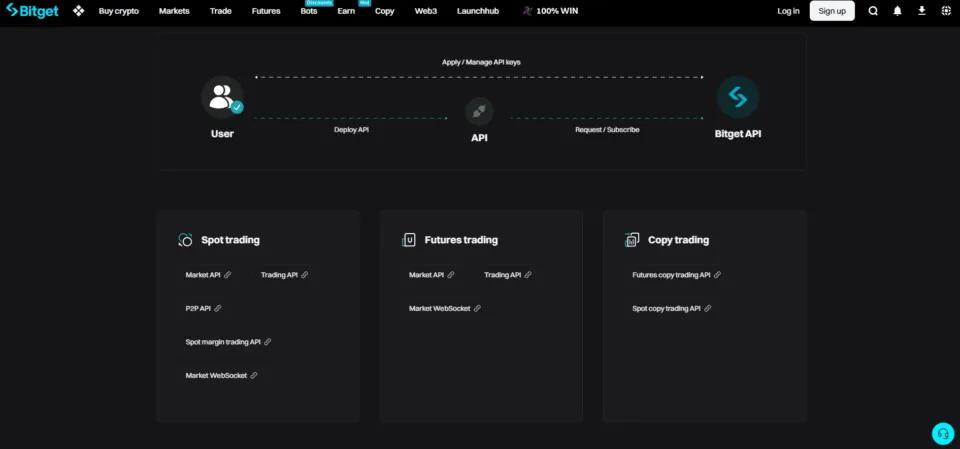Click the Futures trading heading
Screen dimensions: 960x449
461,240
